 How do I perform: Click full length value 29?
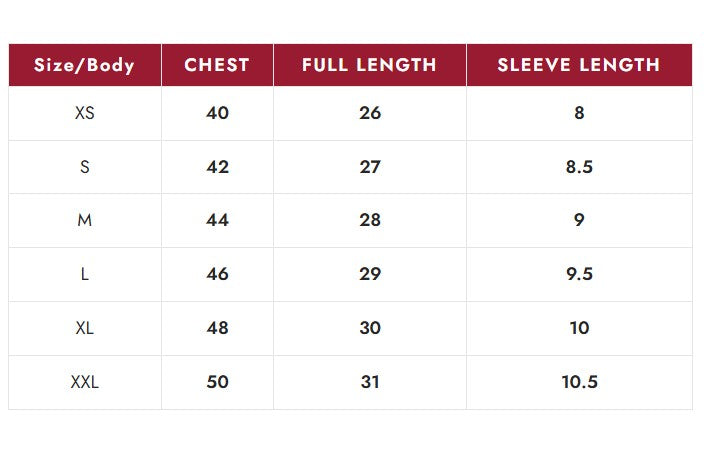[370, 274]
